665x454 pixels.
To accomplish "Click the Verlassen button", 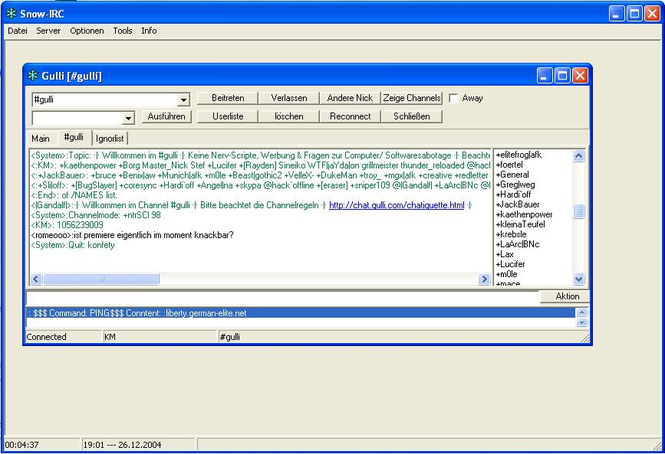I will (x=289, y=98).
